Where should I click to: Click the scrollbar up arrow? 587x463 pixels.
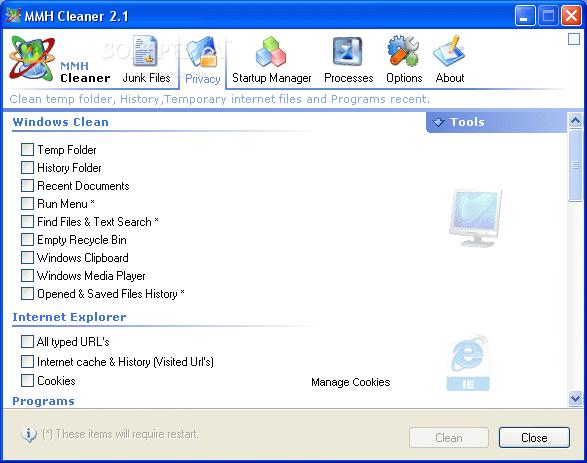575,121
